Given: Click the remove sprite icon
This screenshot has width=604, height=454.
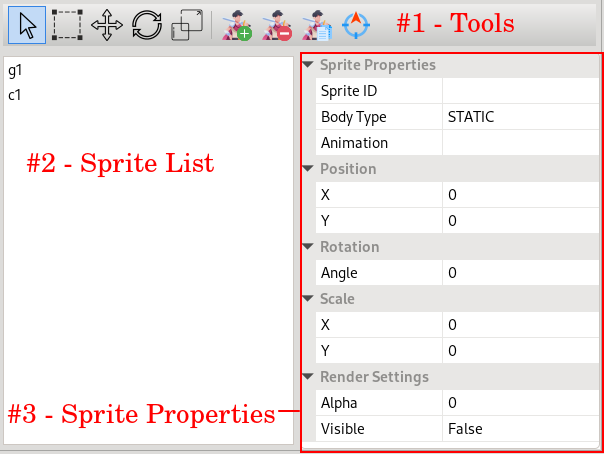Looking at the screenshot, I should point(277,25).
